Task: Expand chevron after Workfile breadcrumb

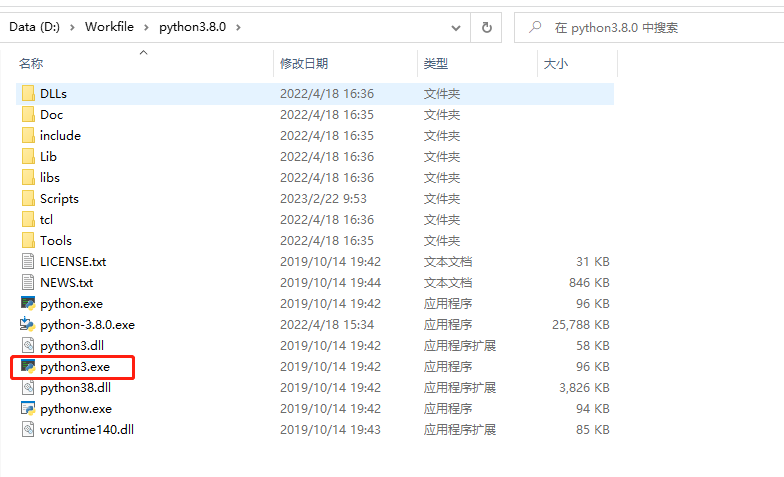Action: 146,28
